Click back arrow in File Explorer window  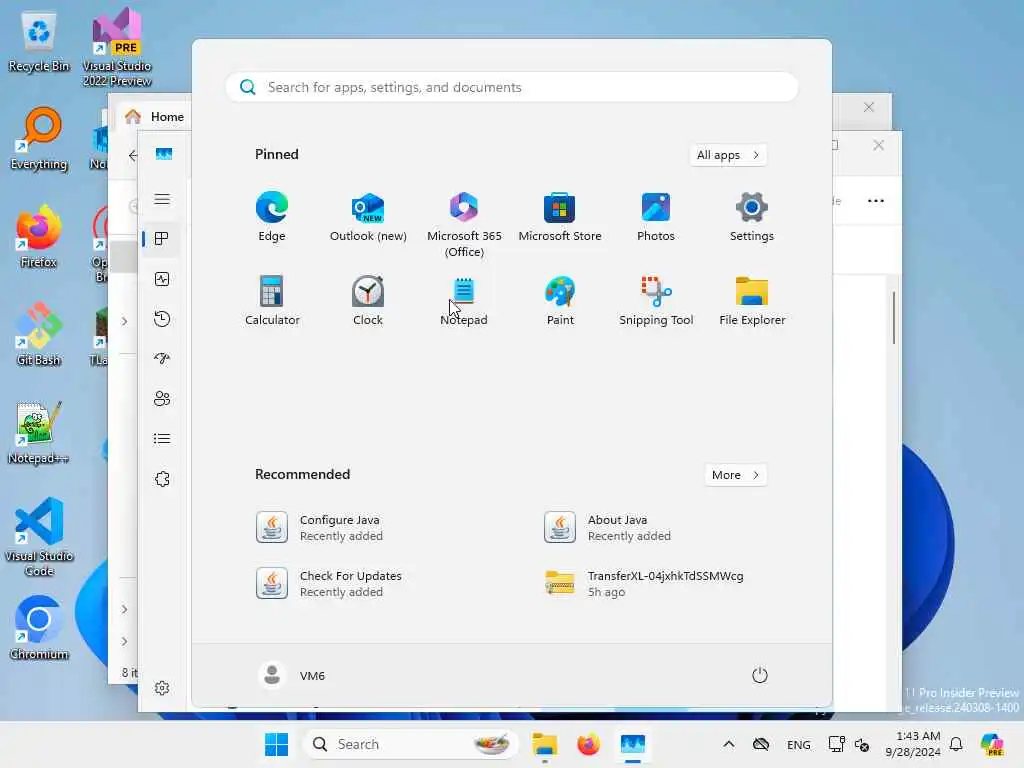[x=133, y=155]
